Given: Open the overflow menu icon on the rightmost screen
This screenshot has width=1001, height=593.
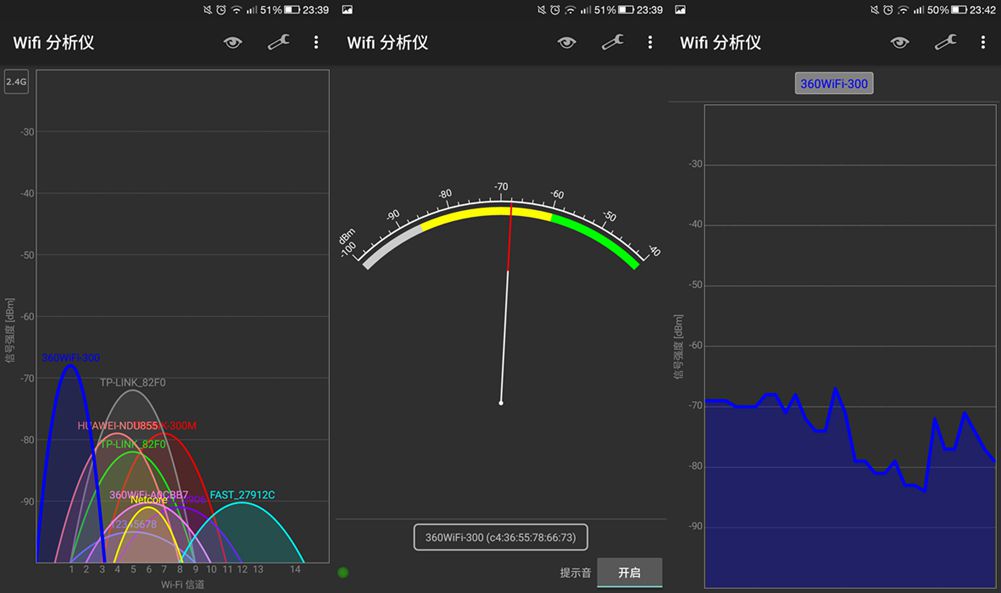Looking at the screenshot, I should point(984,42).
